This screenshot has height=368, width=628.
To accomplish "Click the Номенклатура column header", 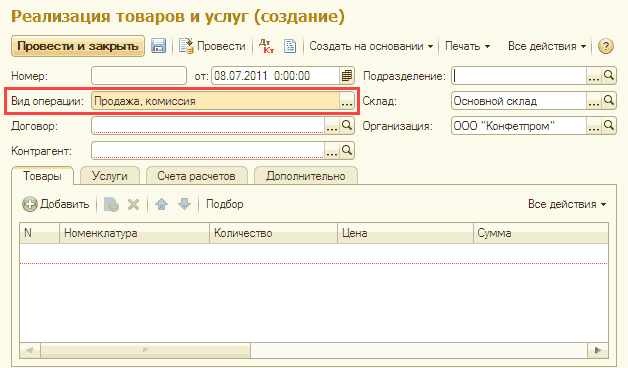I will [134, 233].
